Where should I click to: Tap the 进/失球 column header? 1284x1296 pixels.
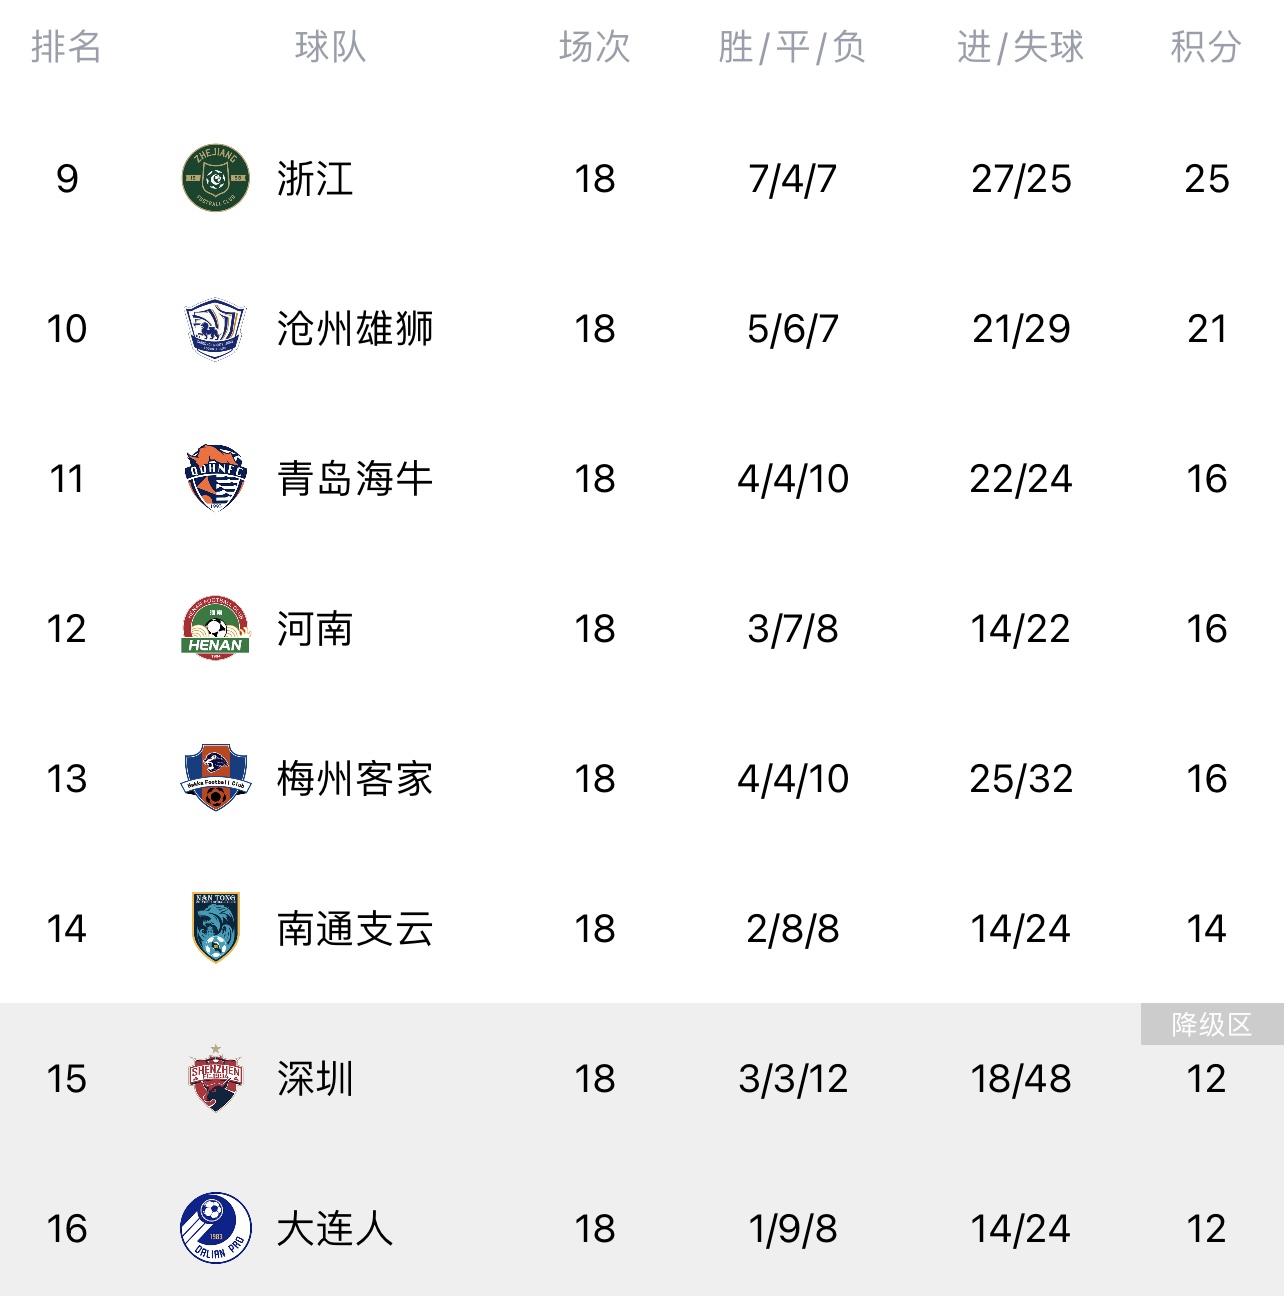(1020, 47)
